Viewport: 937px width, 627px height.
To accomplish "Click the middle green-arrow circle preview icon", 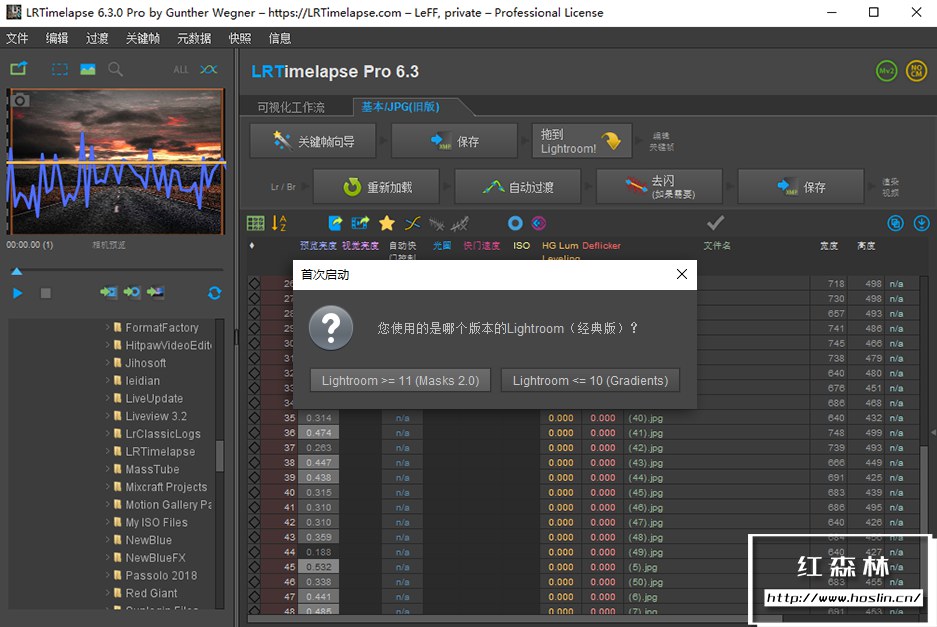I will (x=132, y=292).
